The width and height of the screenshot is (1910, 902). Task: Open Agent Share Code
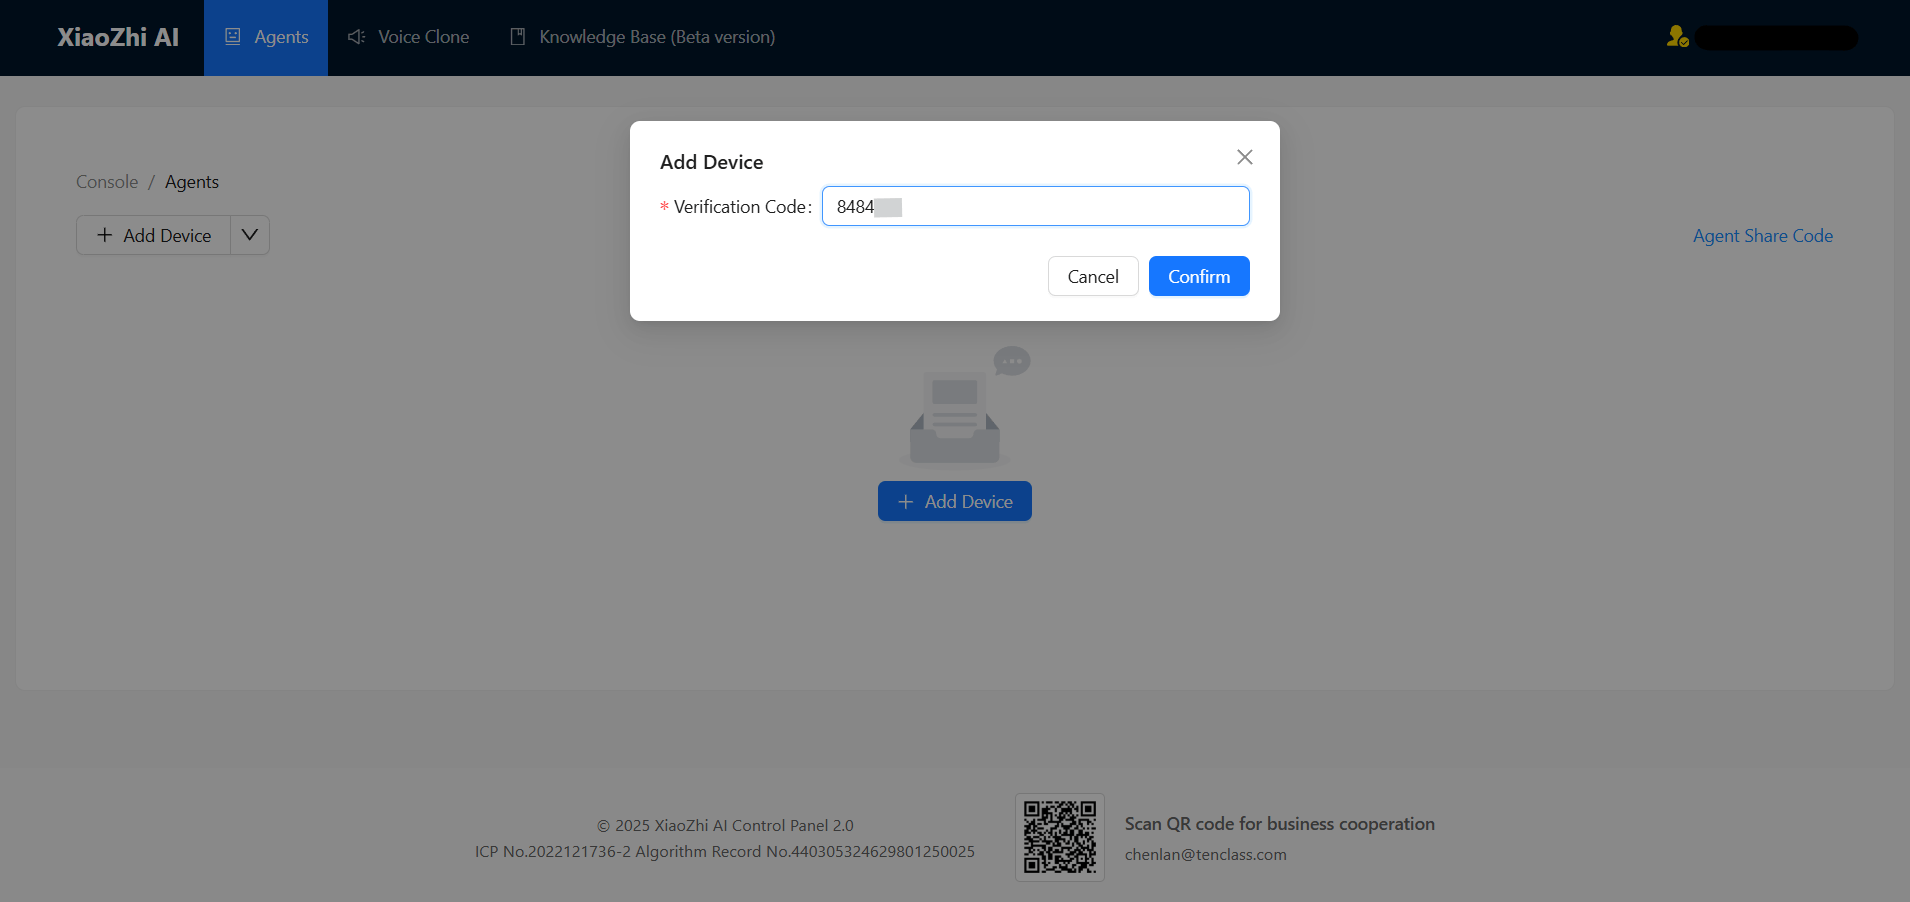point(1761,235)
